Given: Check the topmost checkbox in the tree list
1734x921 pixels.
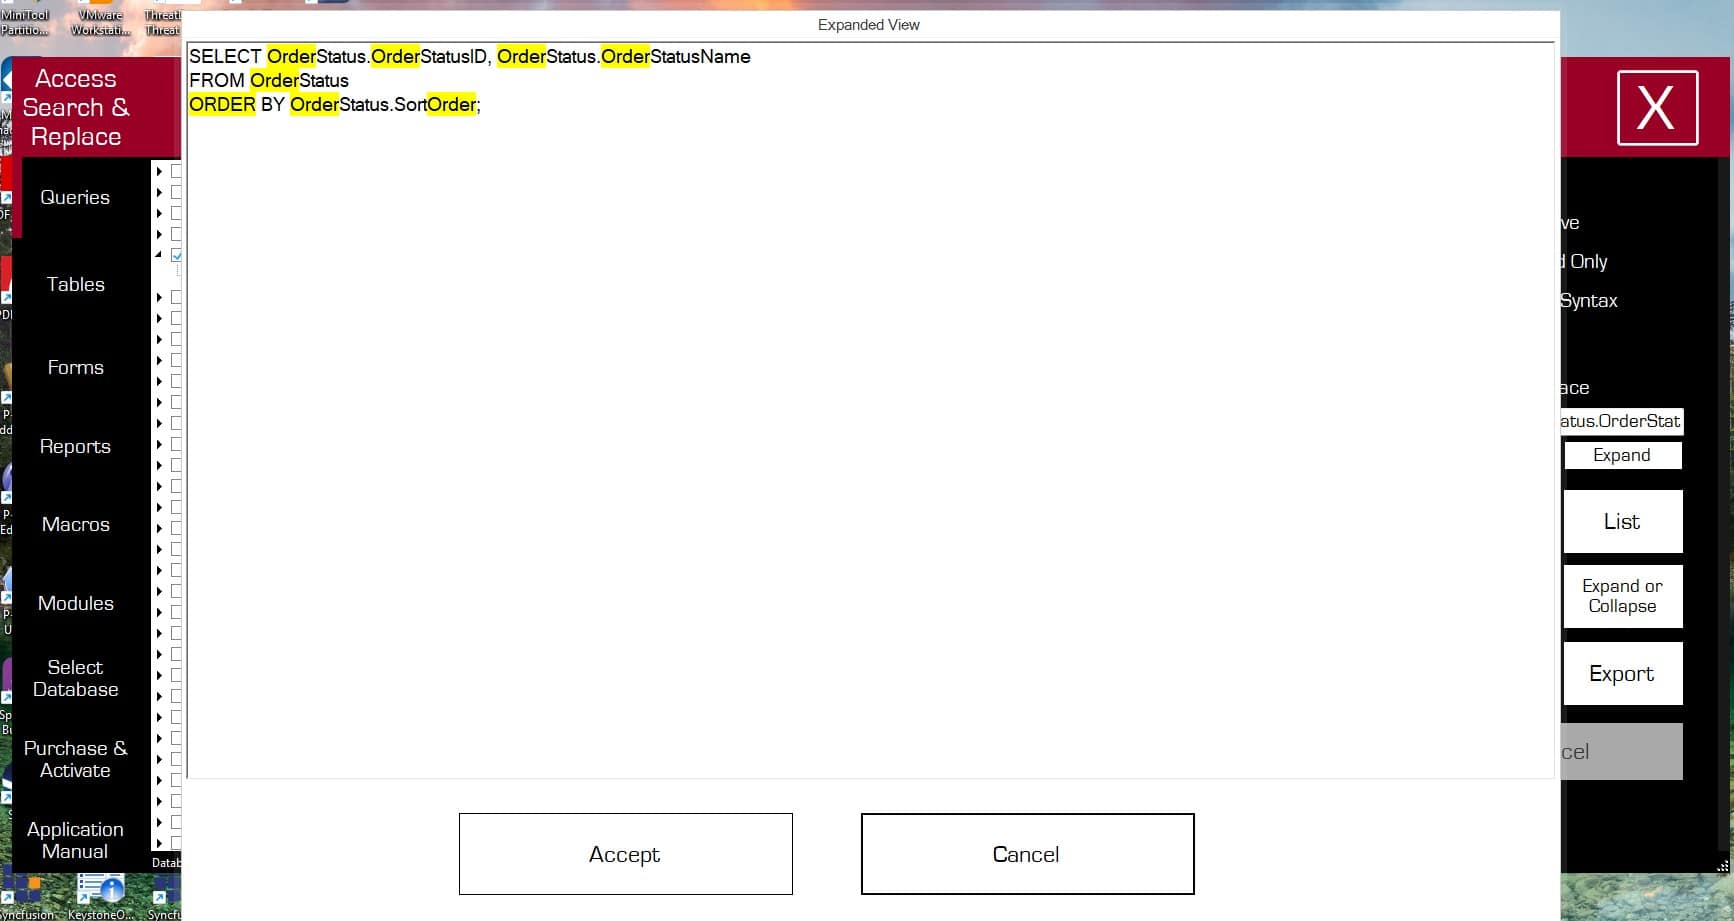Looking at the screenshot, I should click(x=176, y=171).
